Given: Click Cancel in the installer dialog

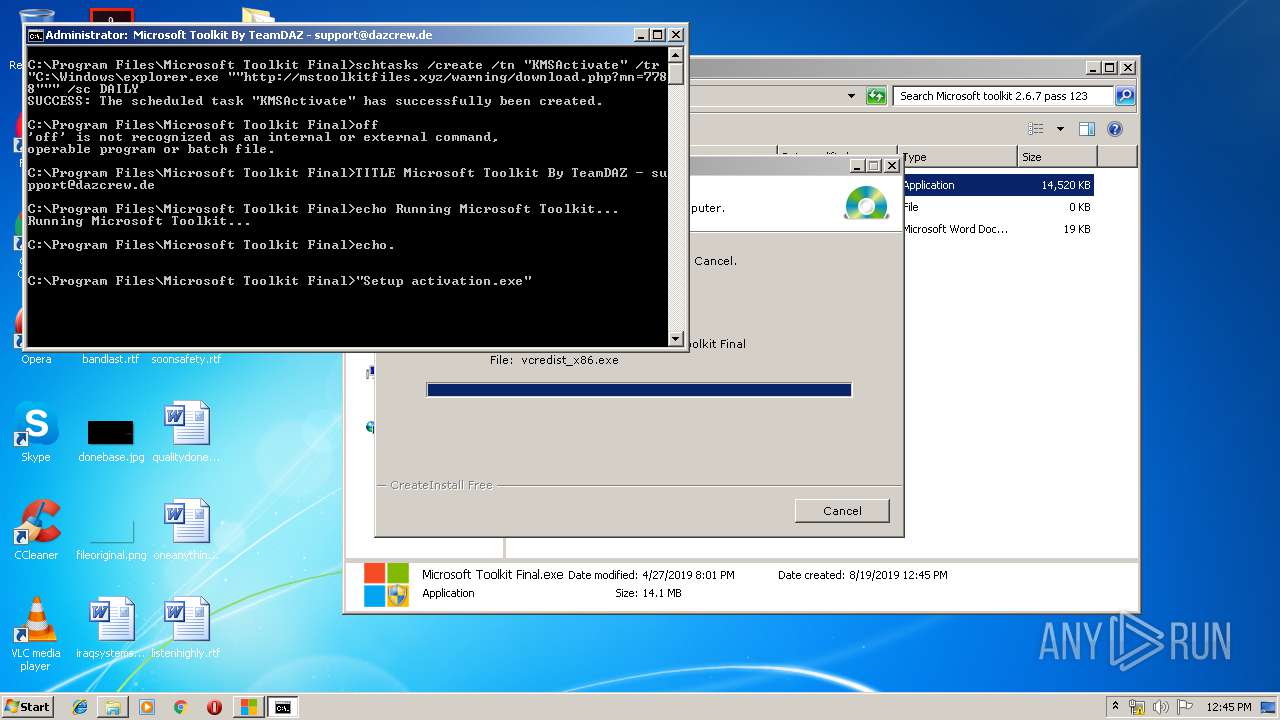Looking at the screenshot, I should point(842,510).
